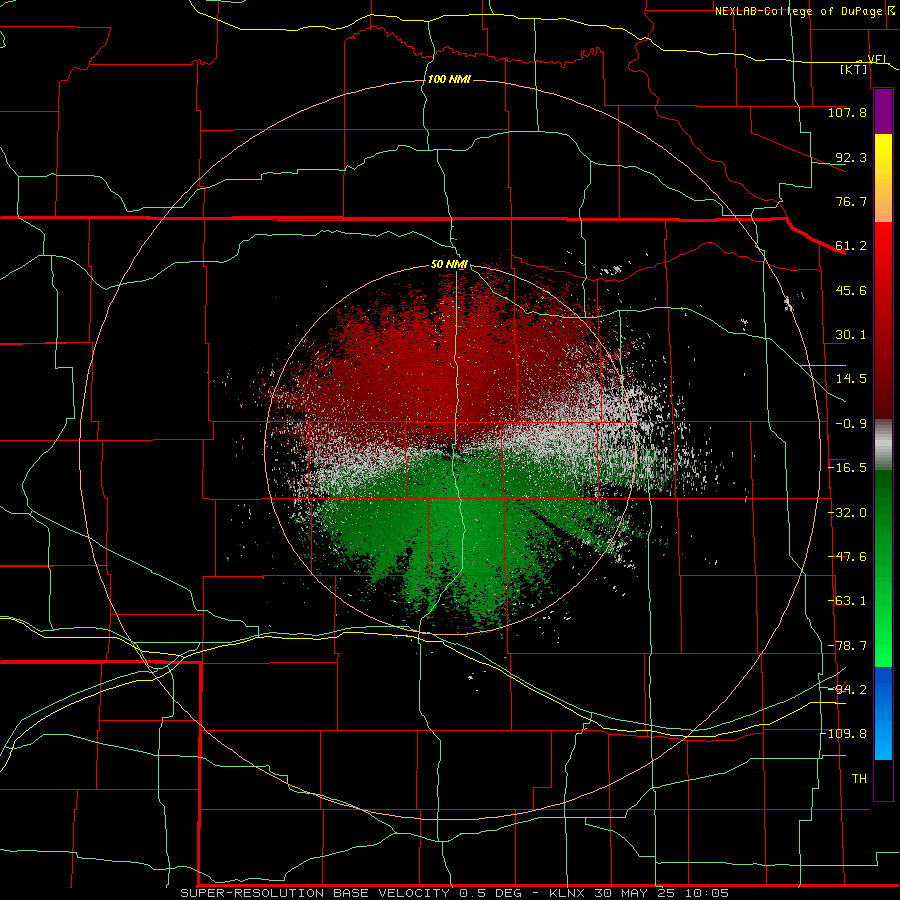Image resolution: width=900 pixels, height=900 pixels.
Task: Select the 61.2 velocity scale value
Action: [851, 246]
